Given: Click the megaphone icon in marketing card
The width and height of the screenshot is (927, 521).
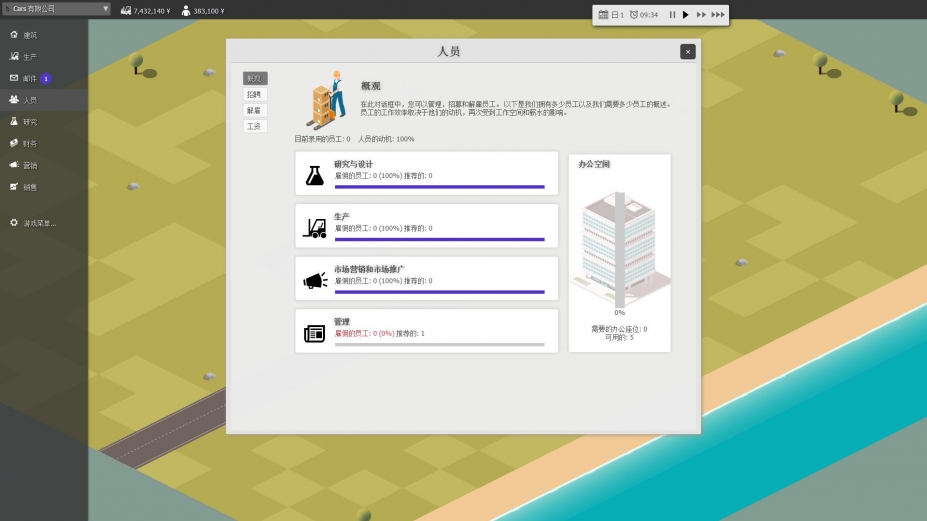Looking at the screenshot, I should pyautogui.click(x=315, y=280).
